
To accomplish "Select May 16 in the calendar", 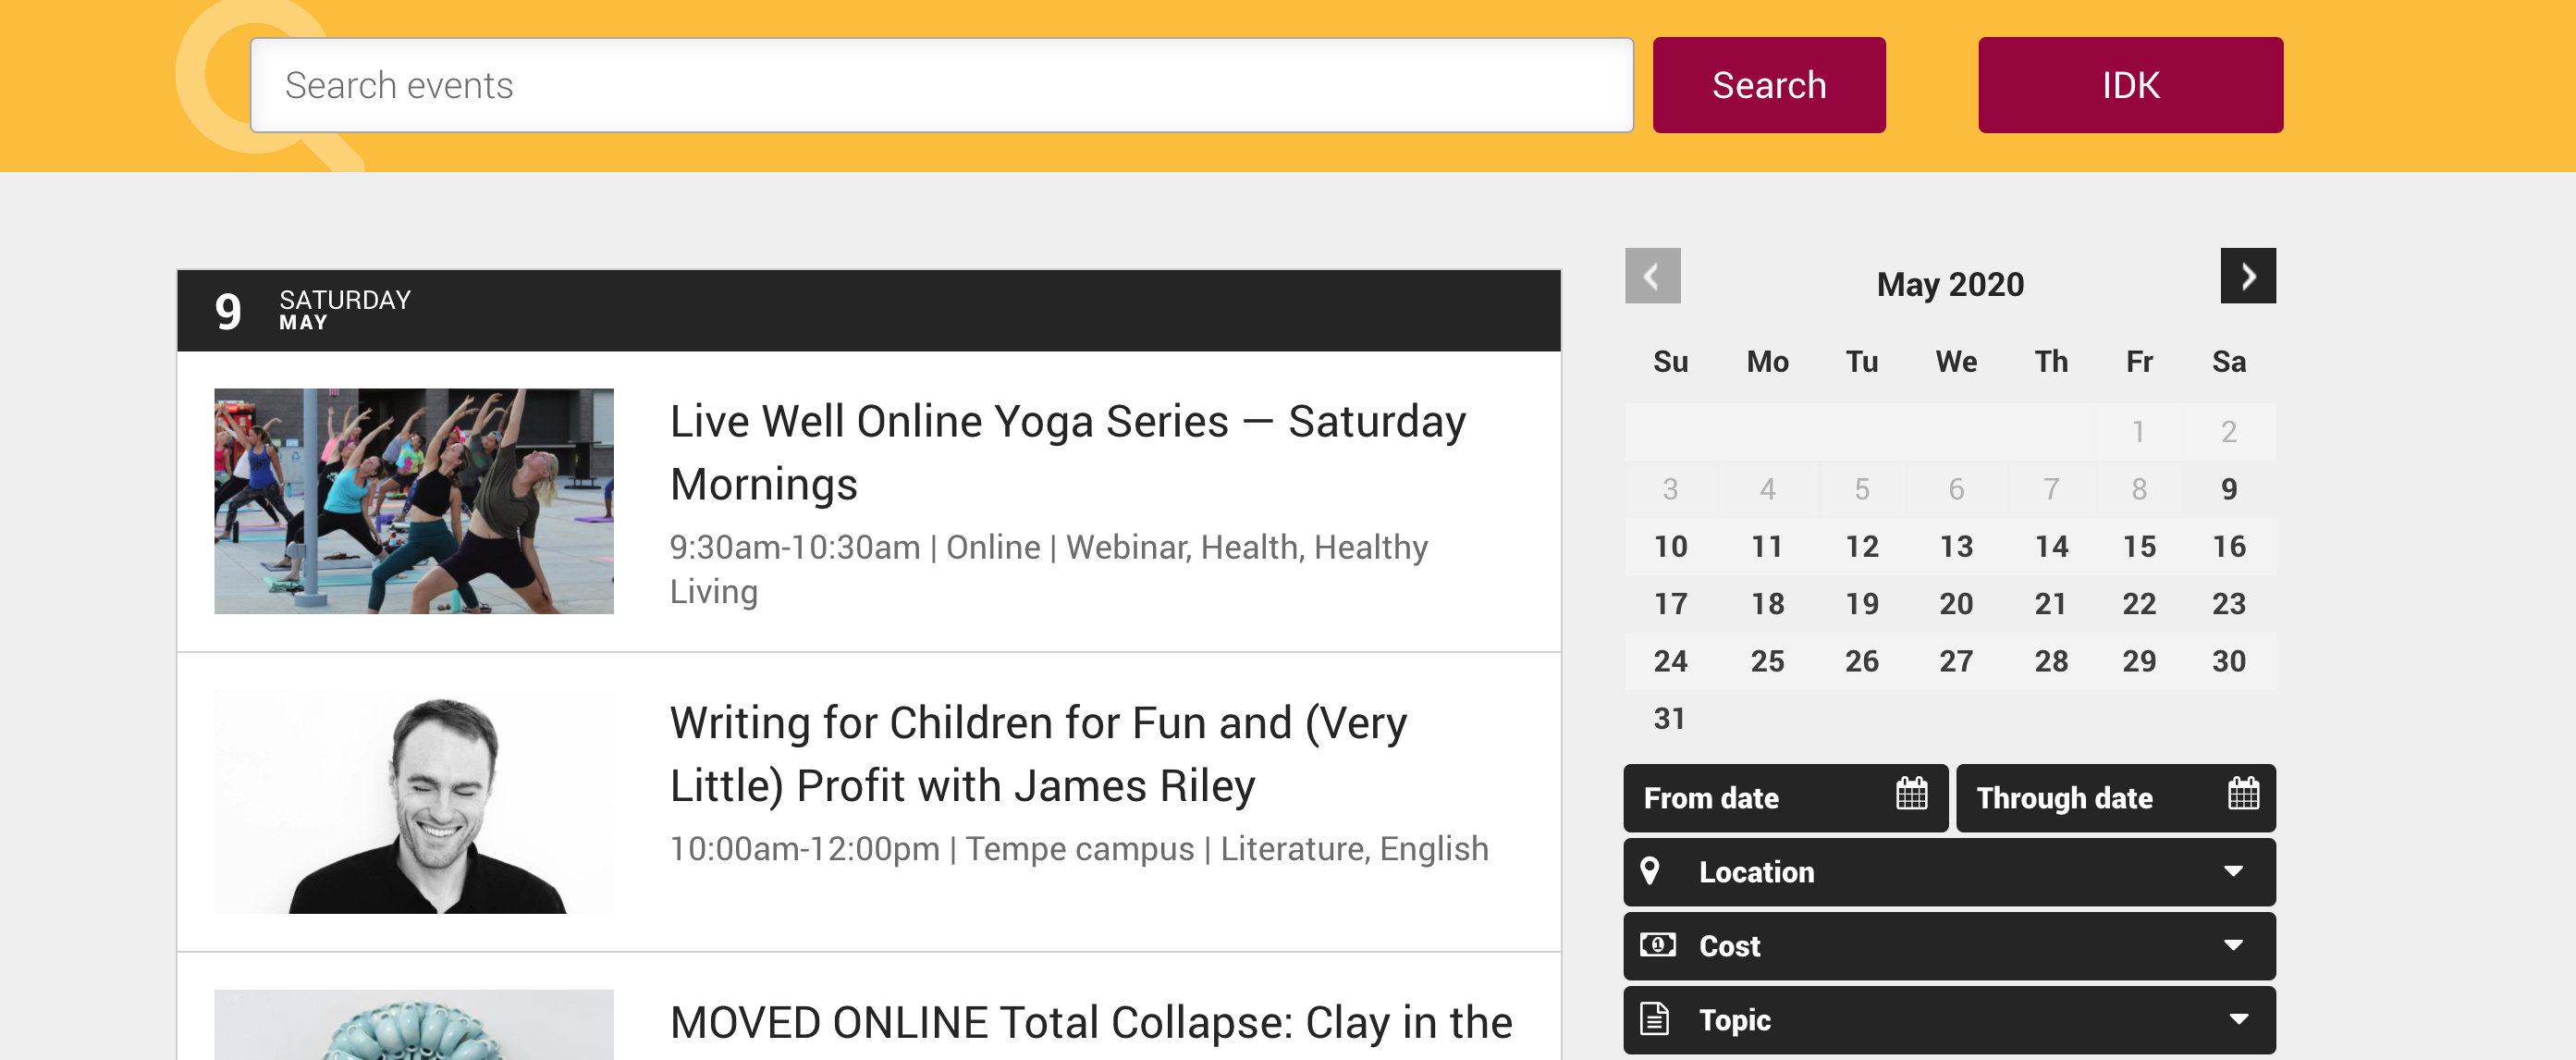I will click(2228, 546).
